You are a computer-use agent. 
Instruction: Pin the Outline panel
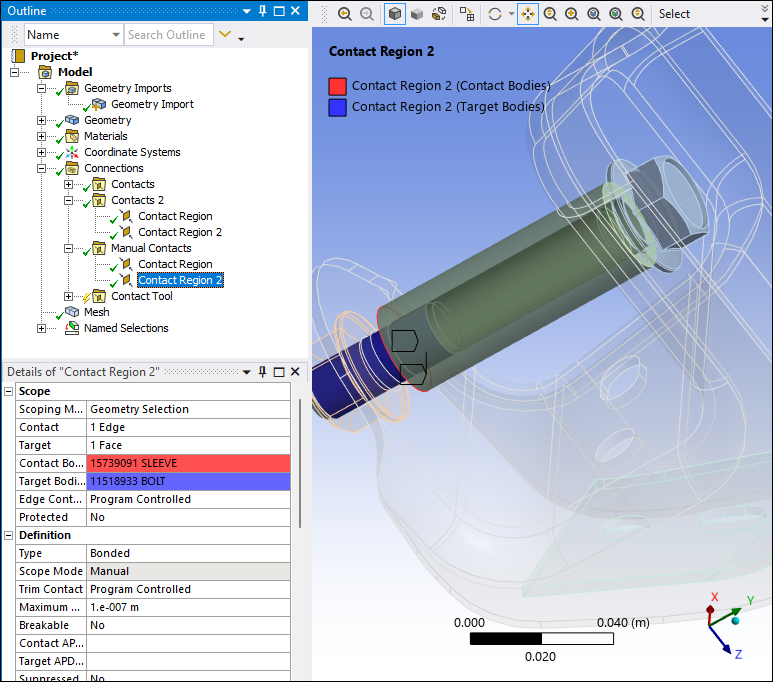[x=262, y=11]
